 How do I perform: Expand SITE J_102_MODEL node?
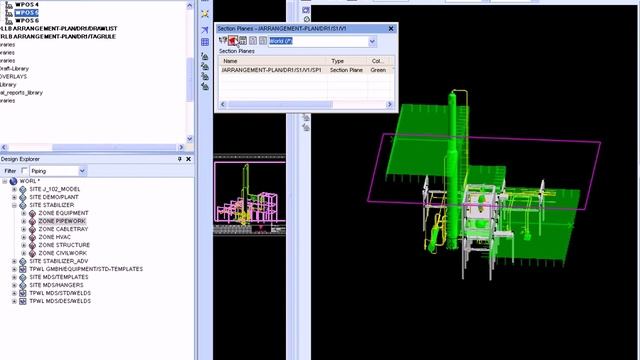click(14, 189)
